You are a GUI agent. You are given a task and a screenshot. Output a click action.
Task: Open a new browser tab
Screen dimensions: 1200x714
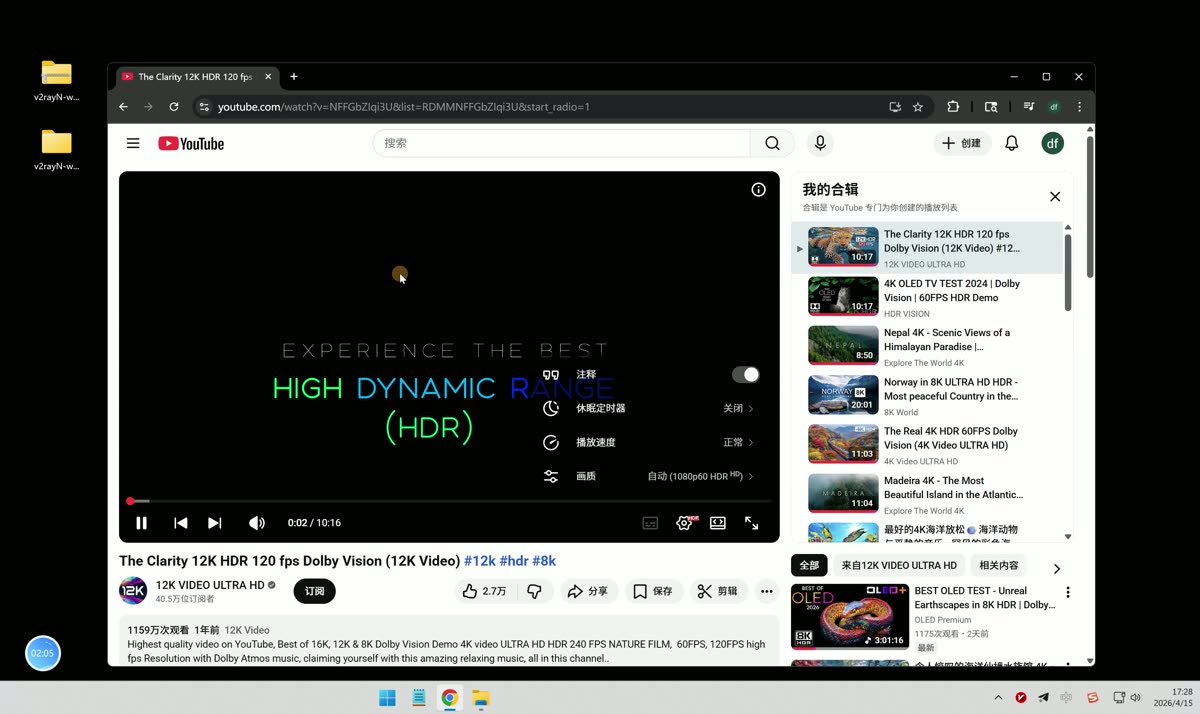click(x=294, y=77)
